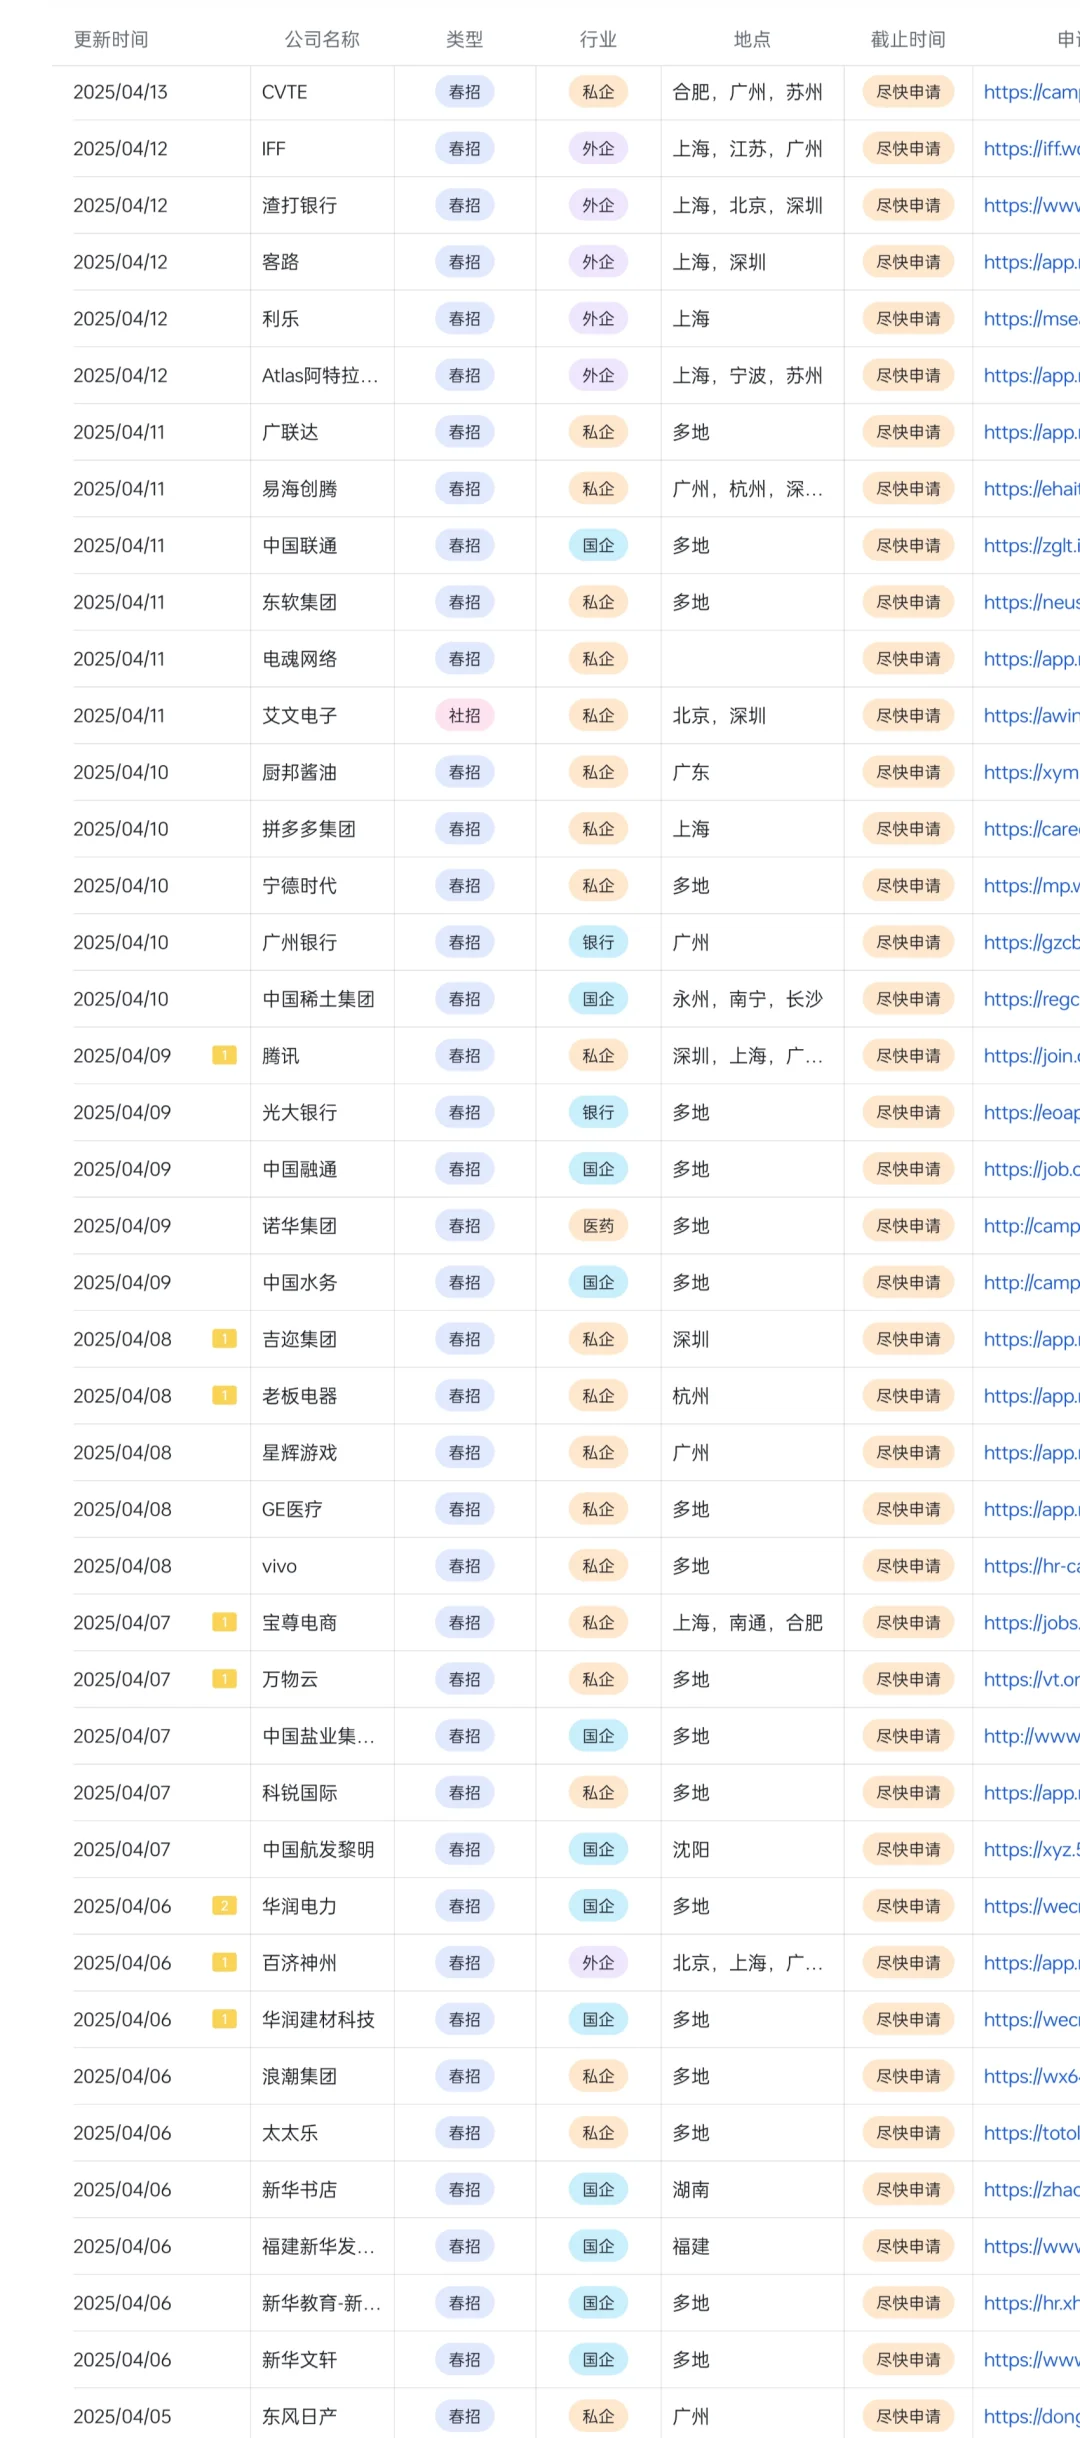
Task: Select the company name cell 科锐国际
Action: click(322, 1792)
